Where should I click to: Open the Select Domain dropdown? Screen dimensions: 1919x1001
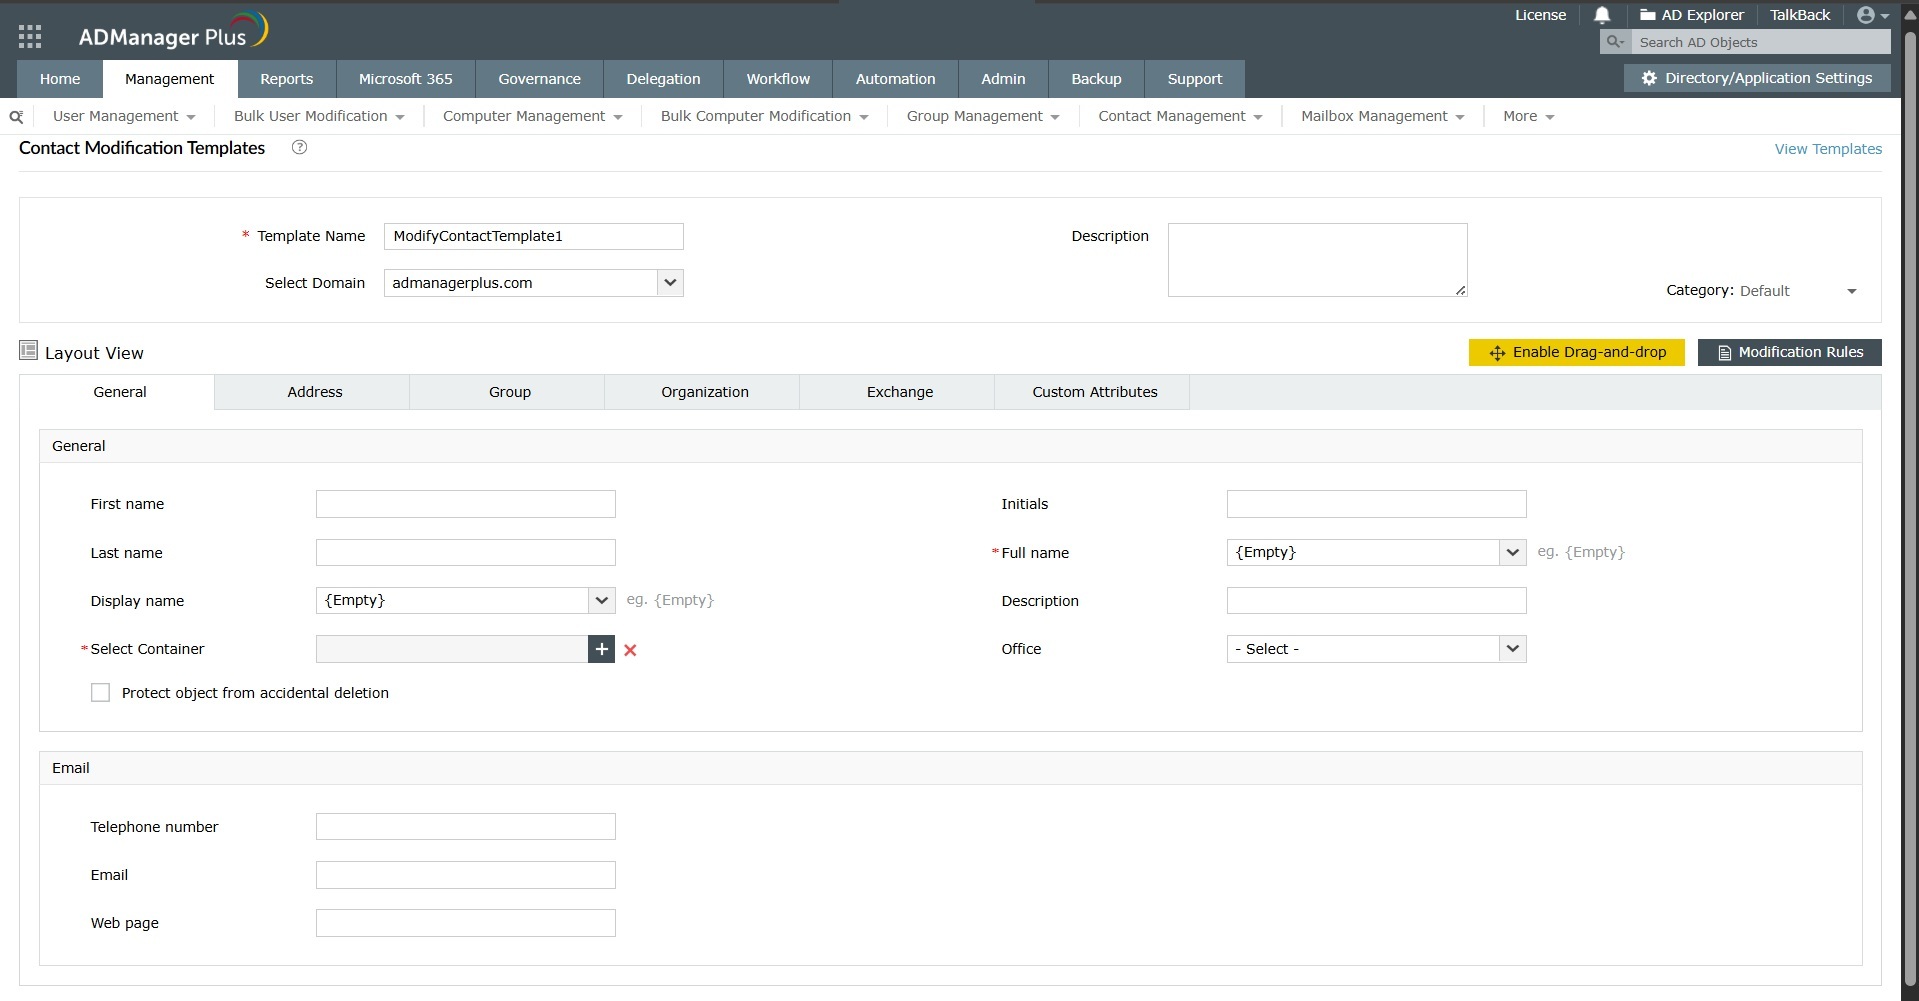pyautogui.click(x=669, y=283)
